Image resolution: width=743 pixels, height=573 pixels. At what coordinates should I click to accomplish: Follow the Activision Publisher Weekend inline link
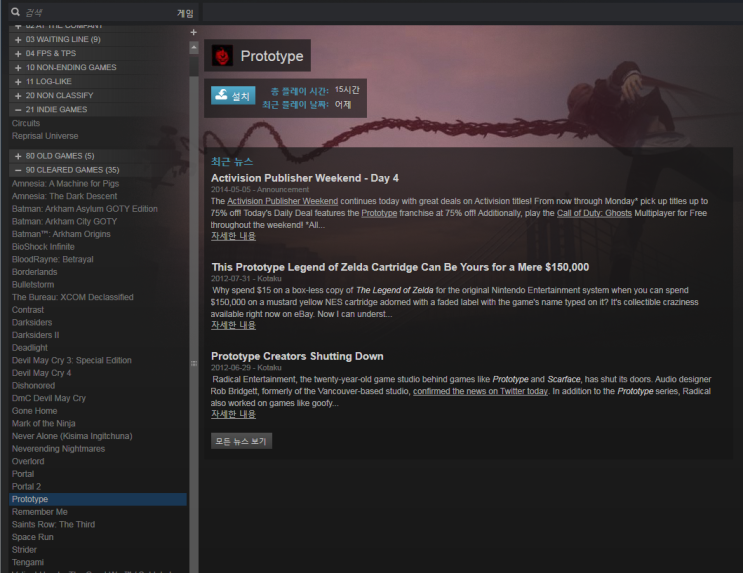[282, 201]
